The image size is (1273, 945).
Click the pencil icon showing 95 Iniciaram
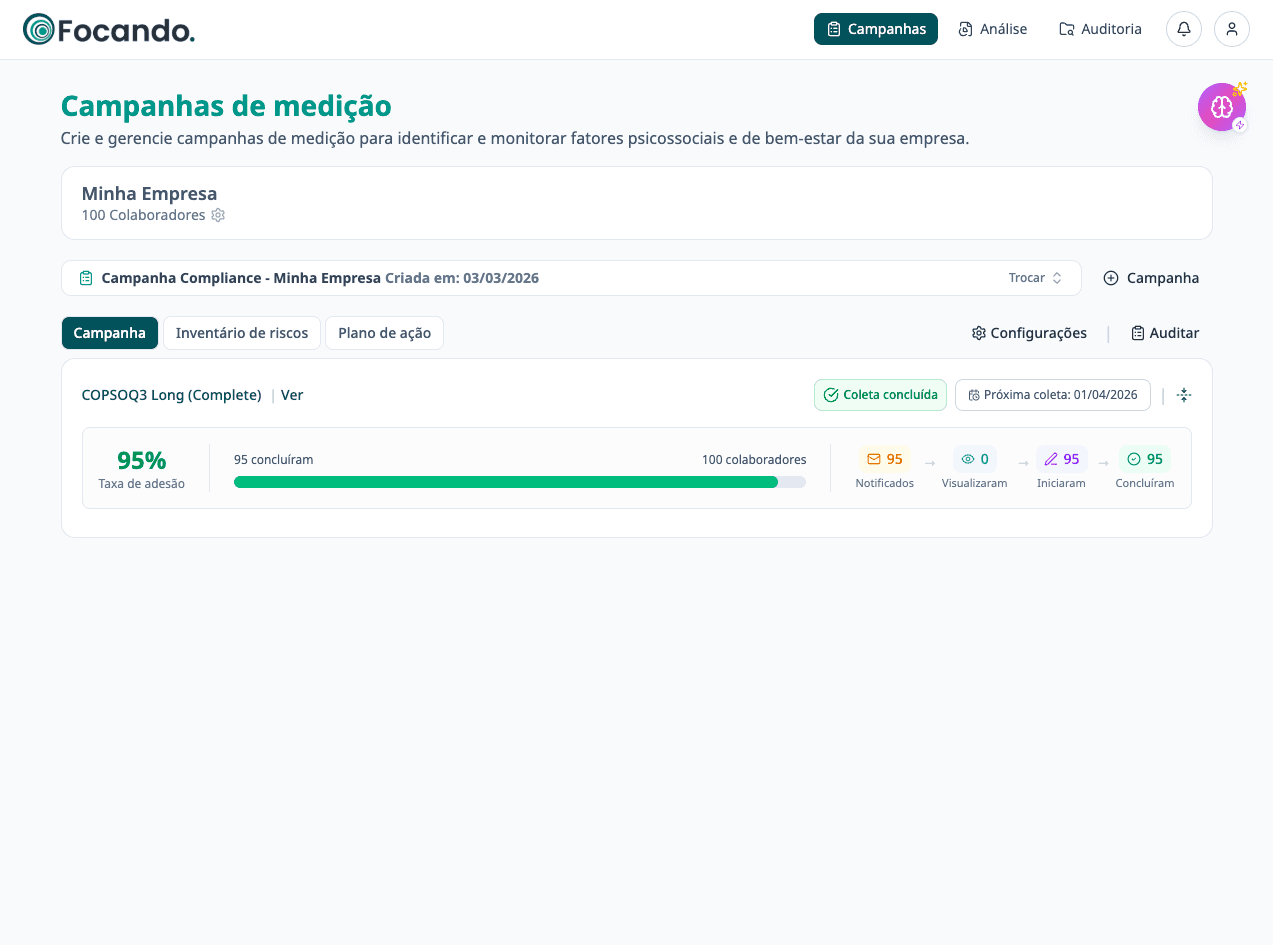pos(1062,458)
